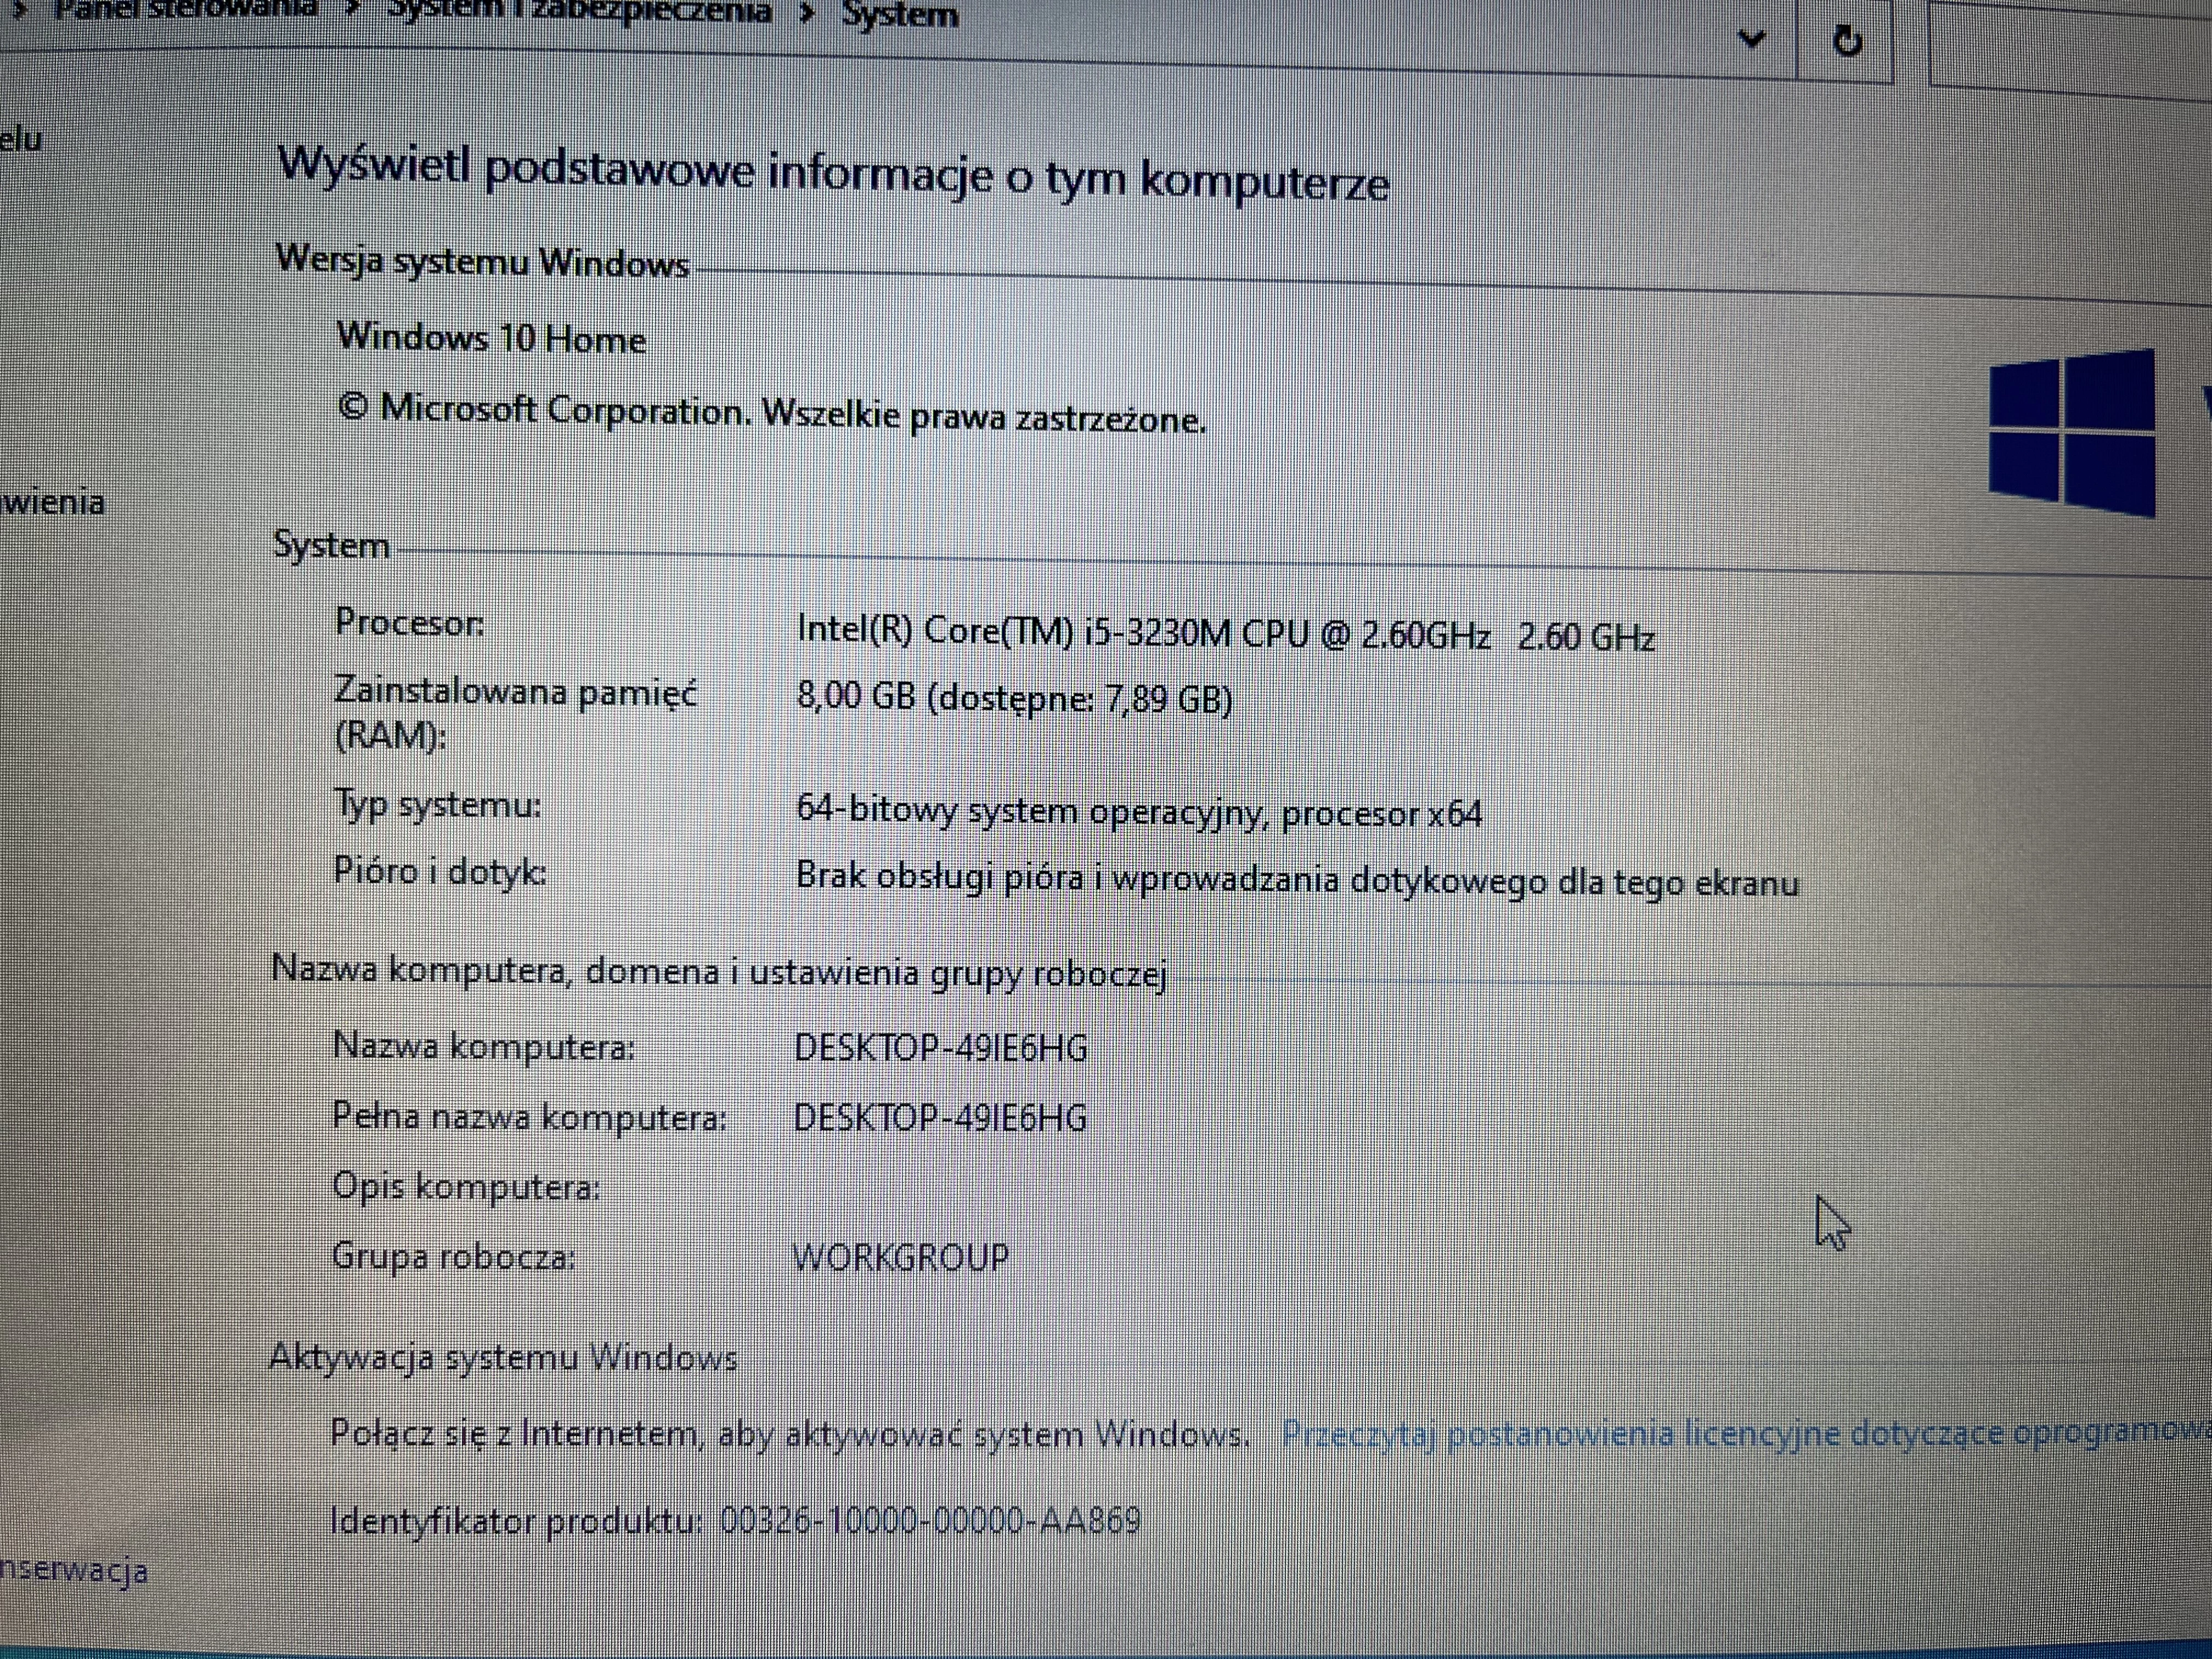Click the 'Wersja systemu Windows' section heading
Image resolution: width=2212 pixels, height=1659 pixels.
click(483, 261)
